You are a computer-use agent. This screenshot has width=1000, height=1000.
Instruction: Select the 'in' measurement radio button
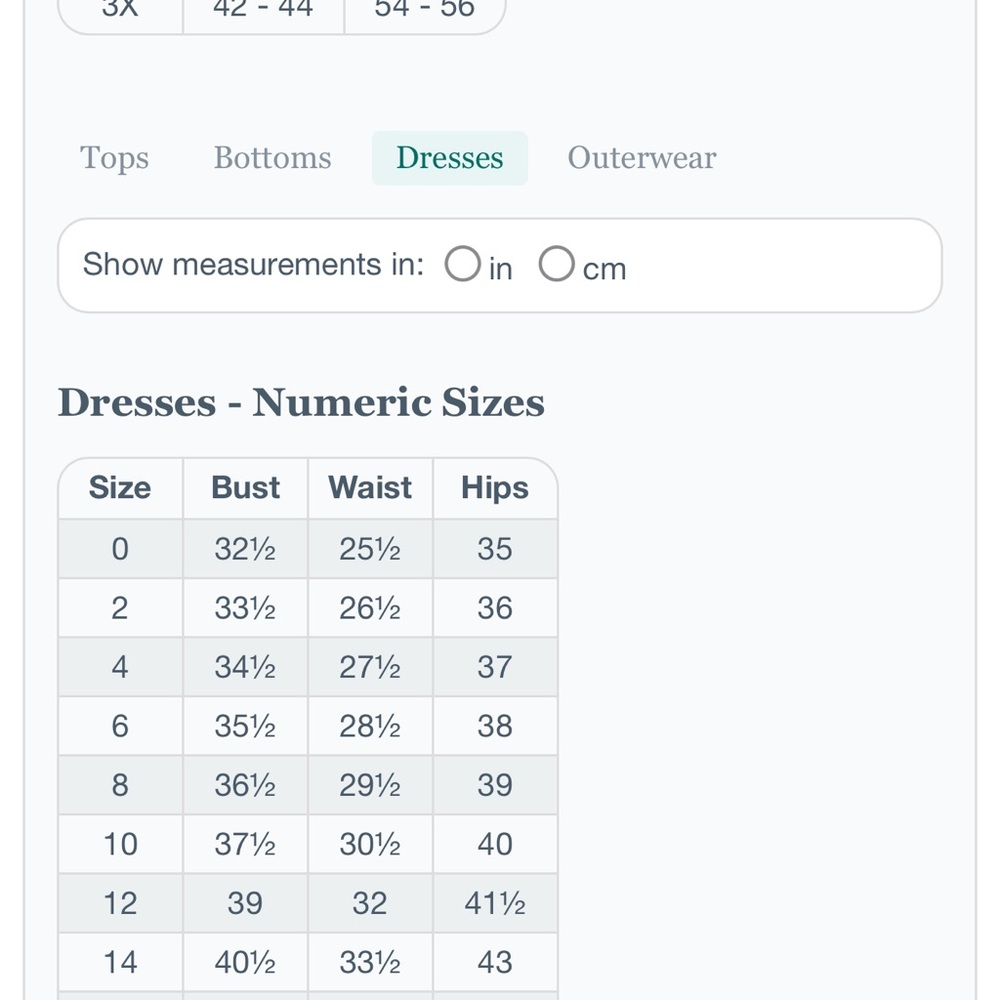point(462,264)
